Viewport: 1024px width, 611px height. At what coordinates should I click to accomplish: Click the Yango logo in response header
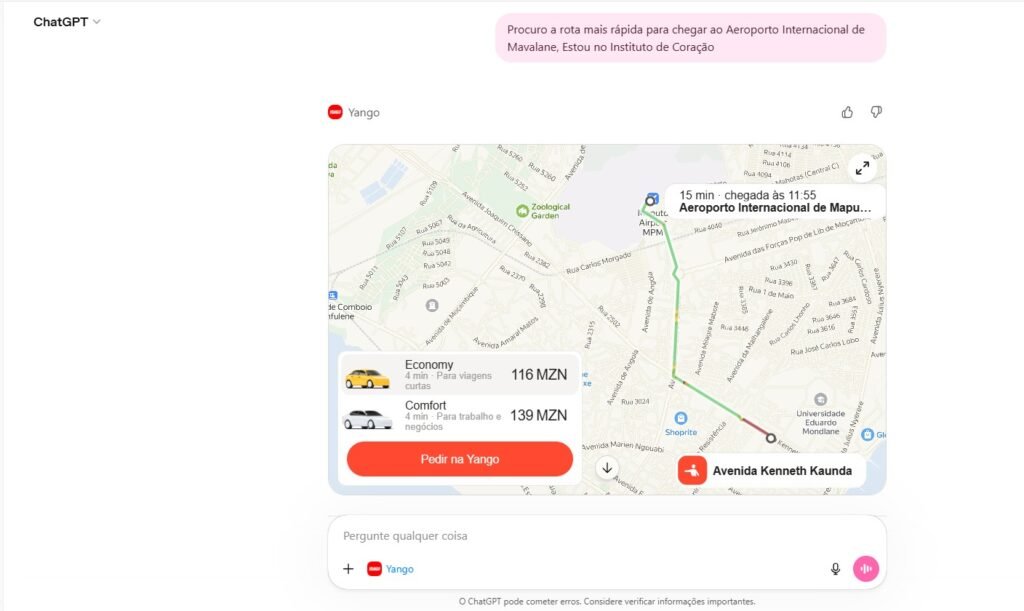tap(335, 112)
